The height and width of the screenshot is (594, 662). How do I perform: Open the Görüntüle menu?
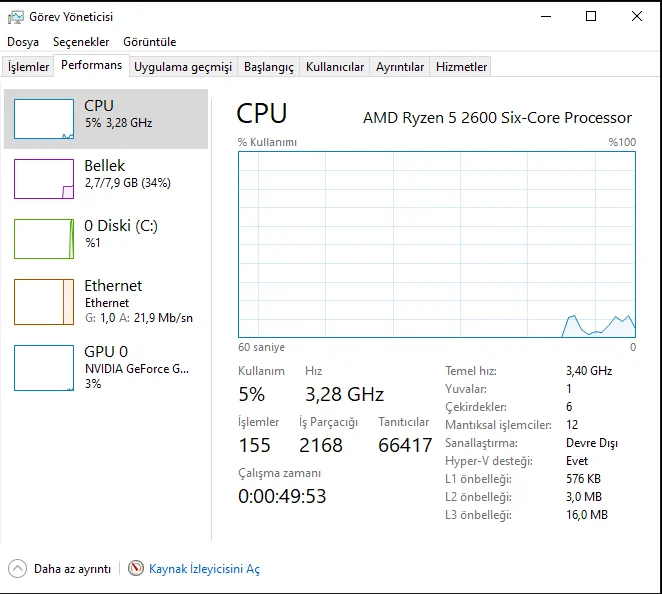(149, 42)
